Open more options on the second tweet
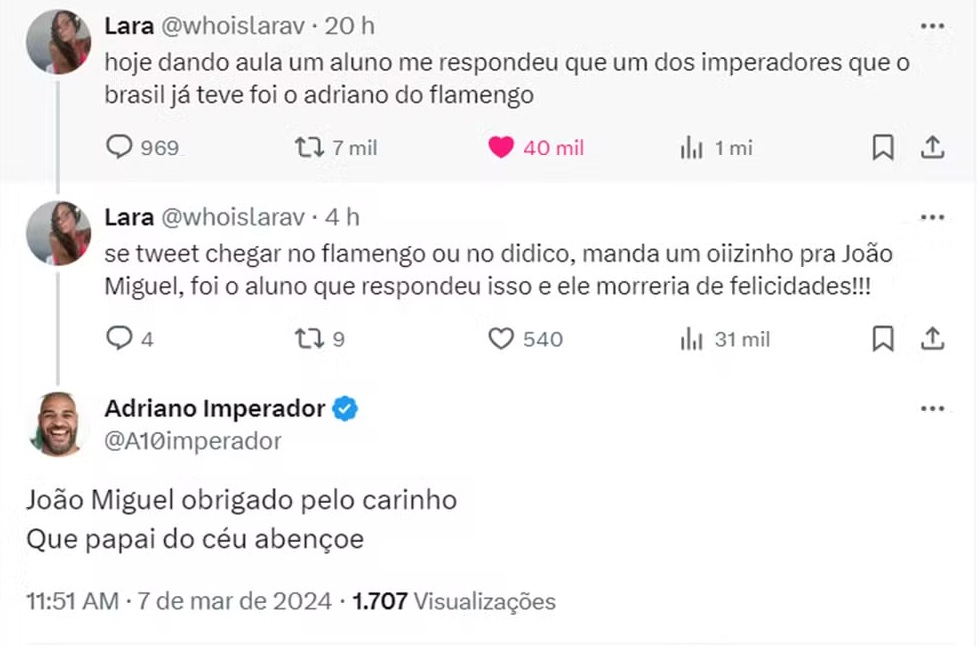The height and width of the screenshot is (647, 979). (x=932, y=217)
